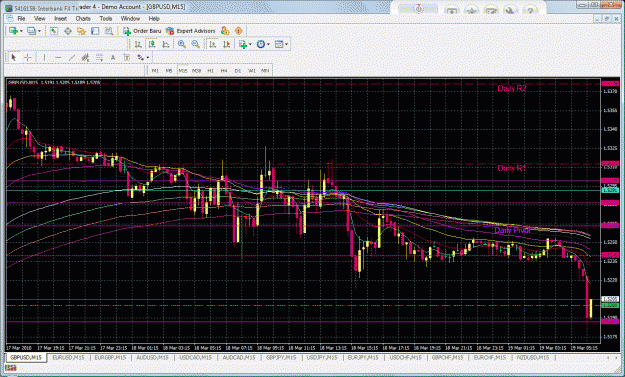The image size is (625, 377).
Task: Expand the Indicators dropdown arrow
Action: pyautogui.click(x=250, y=44)
